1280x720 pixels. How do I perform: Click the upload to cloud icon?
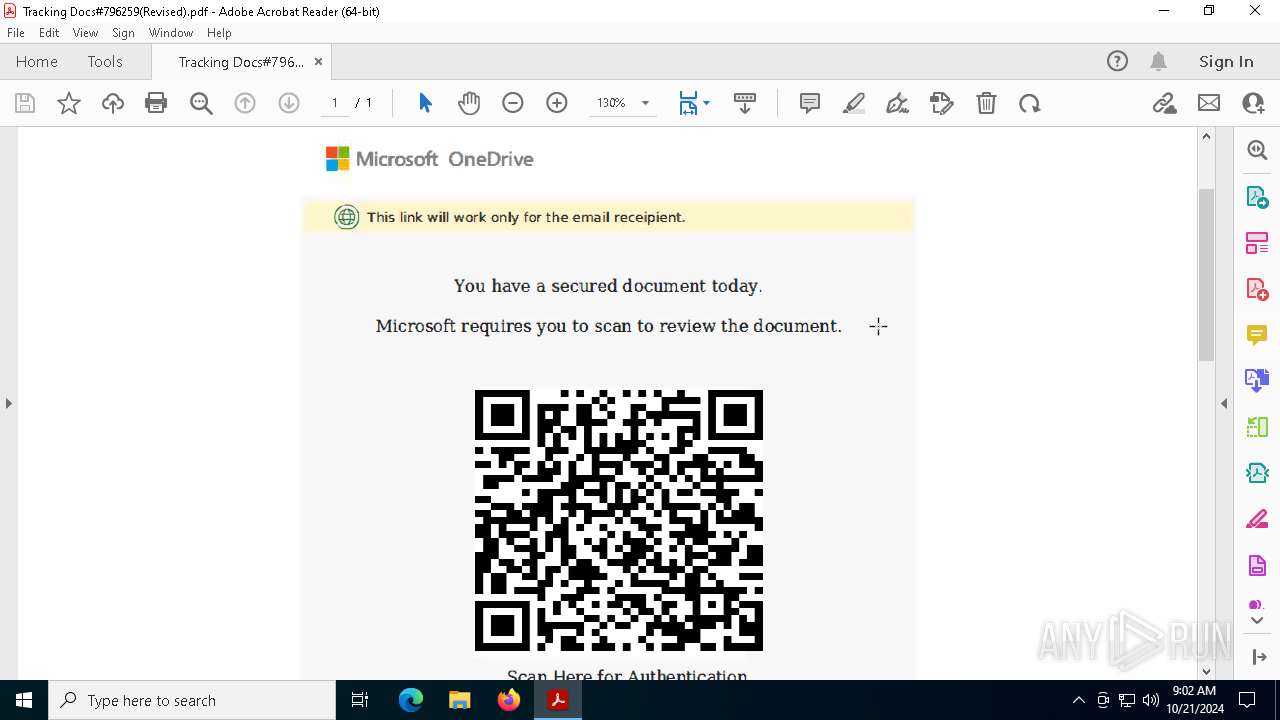pos(113,103)
